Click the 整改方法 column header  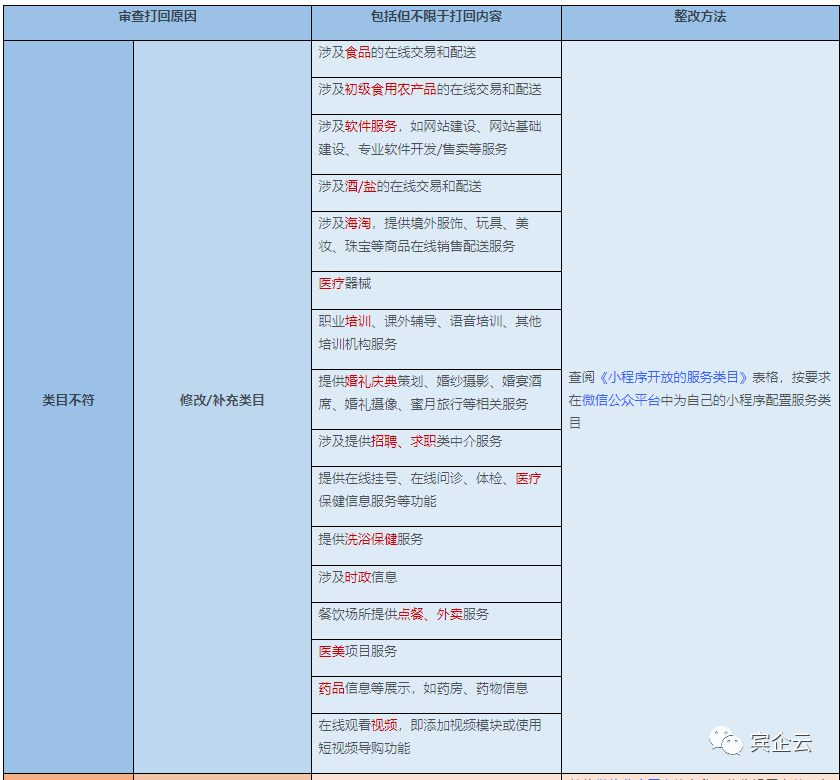pos(700,22)
